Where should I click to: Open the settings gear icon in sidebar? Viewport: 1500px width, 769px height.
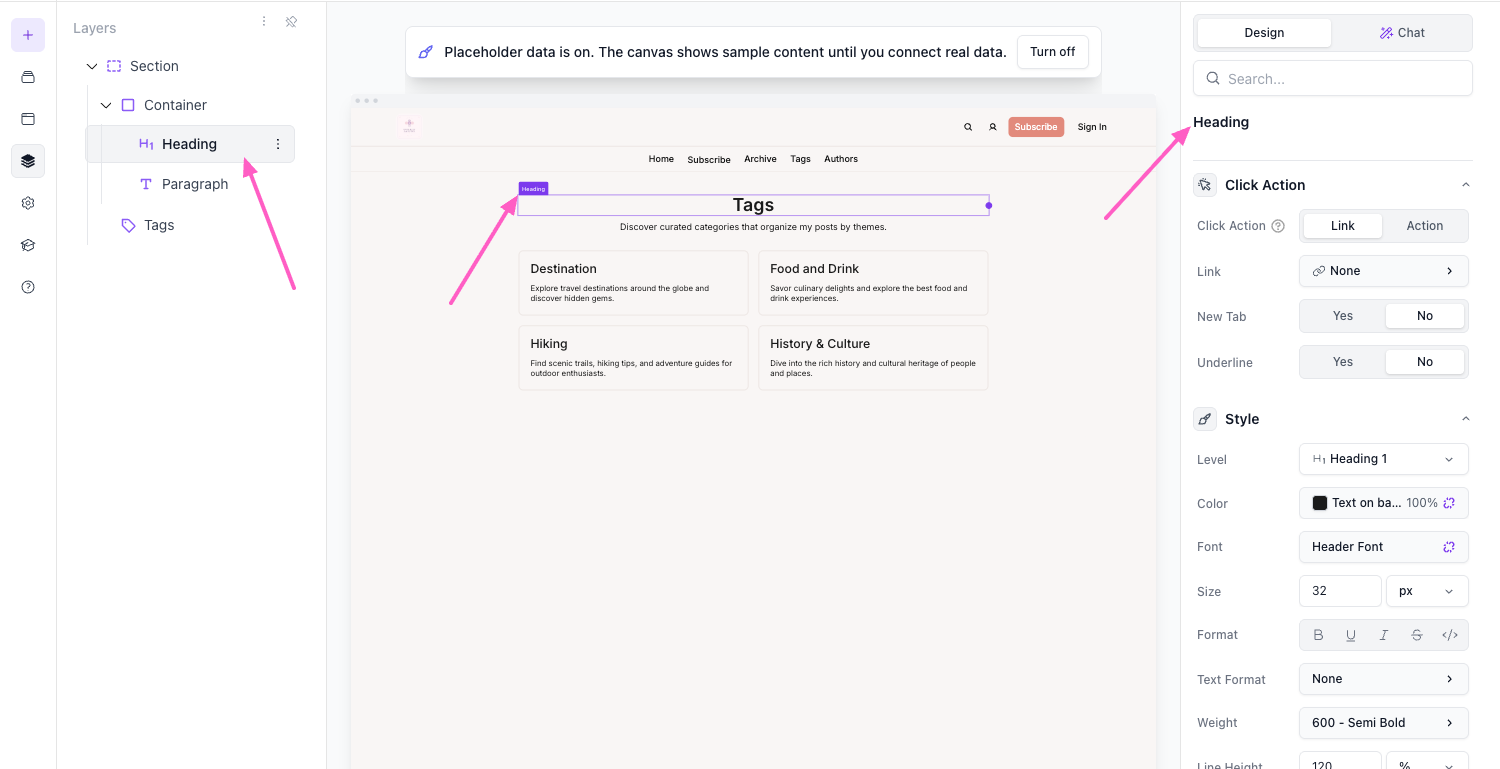pyautogui.click(x=28, y=203)
